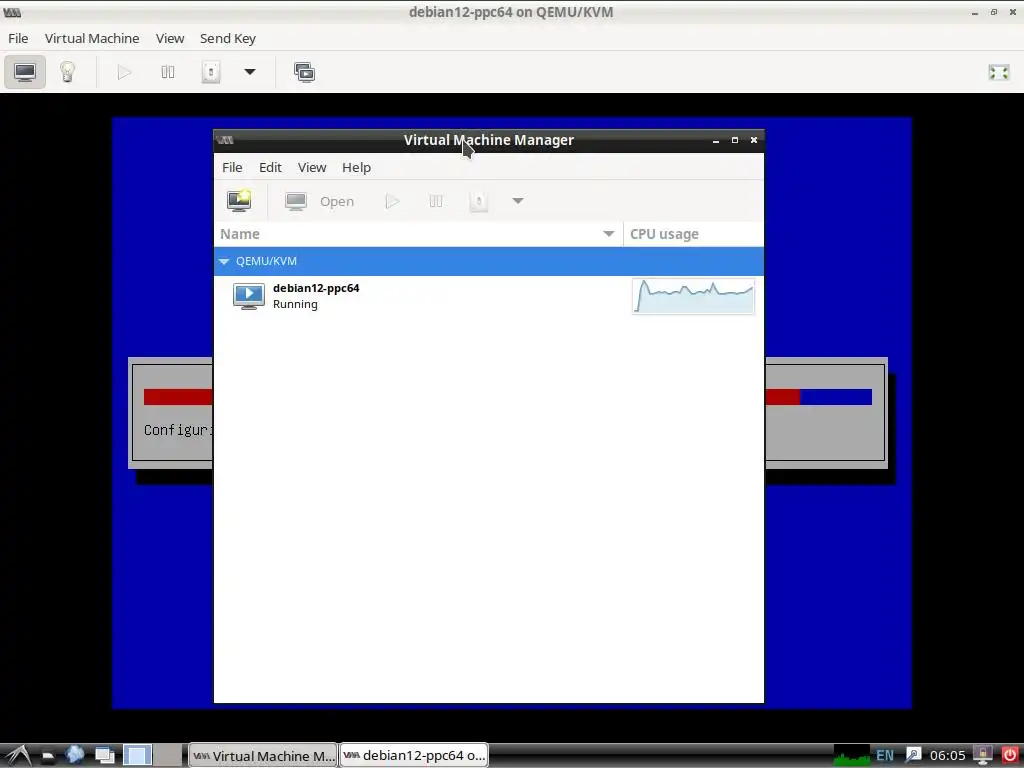
Task: Activate debian12-ppc64 taskbar button
Action: tap(414, 756)
